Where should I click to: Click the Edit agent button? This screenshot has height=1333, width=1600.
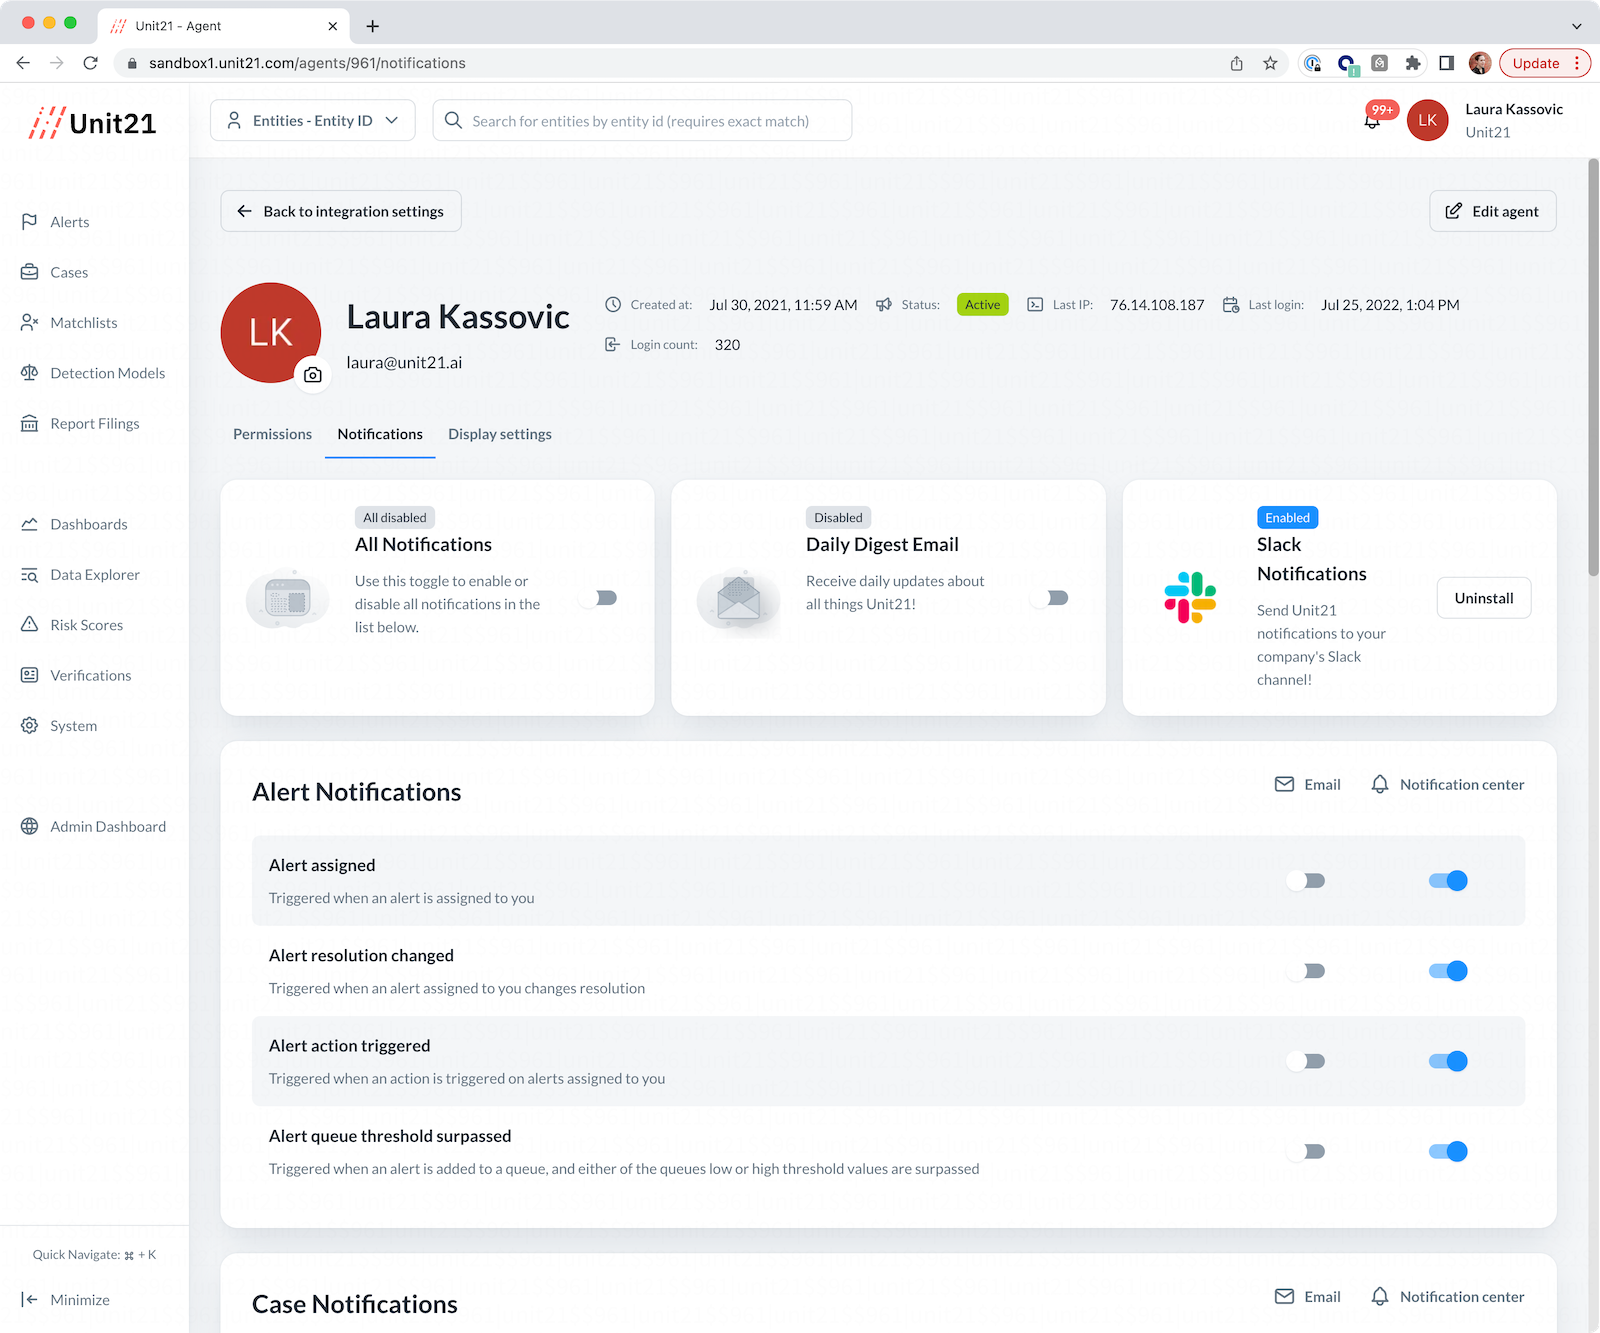[x=1492, y=211]
